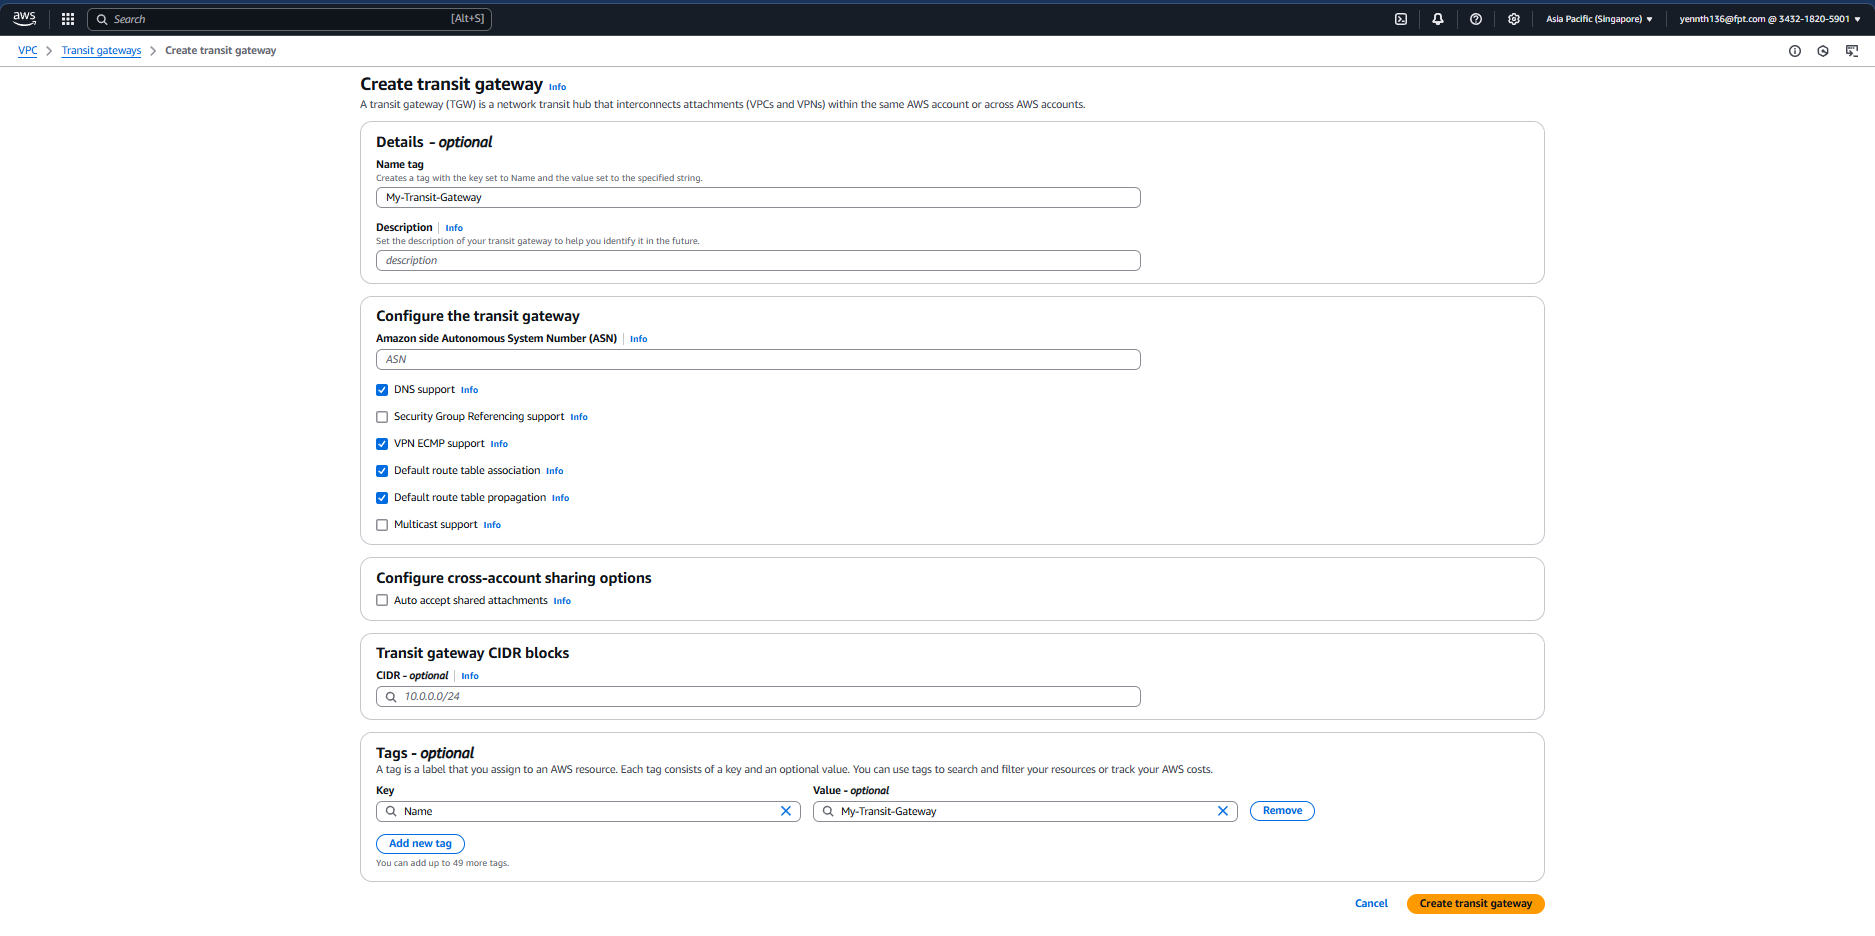Open the notifications bell icon
The image size is (1875, 936).
[1438, 19]
